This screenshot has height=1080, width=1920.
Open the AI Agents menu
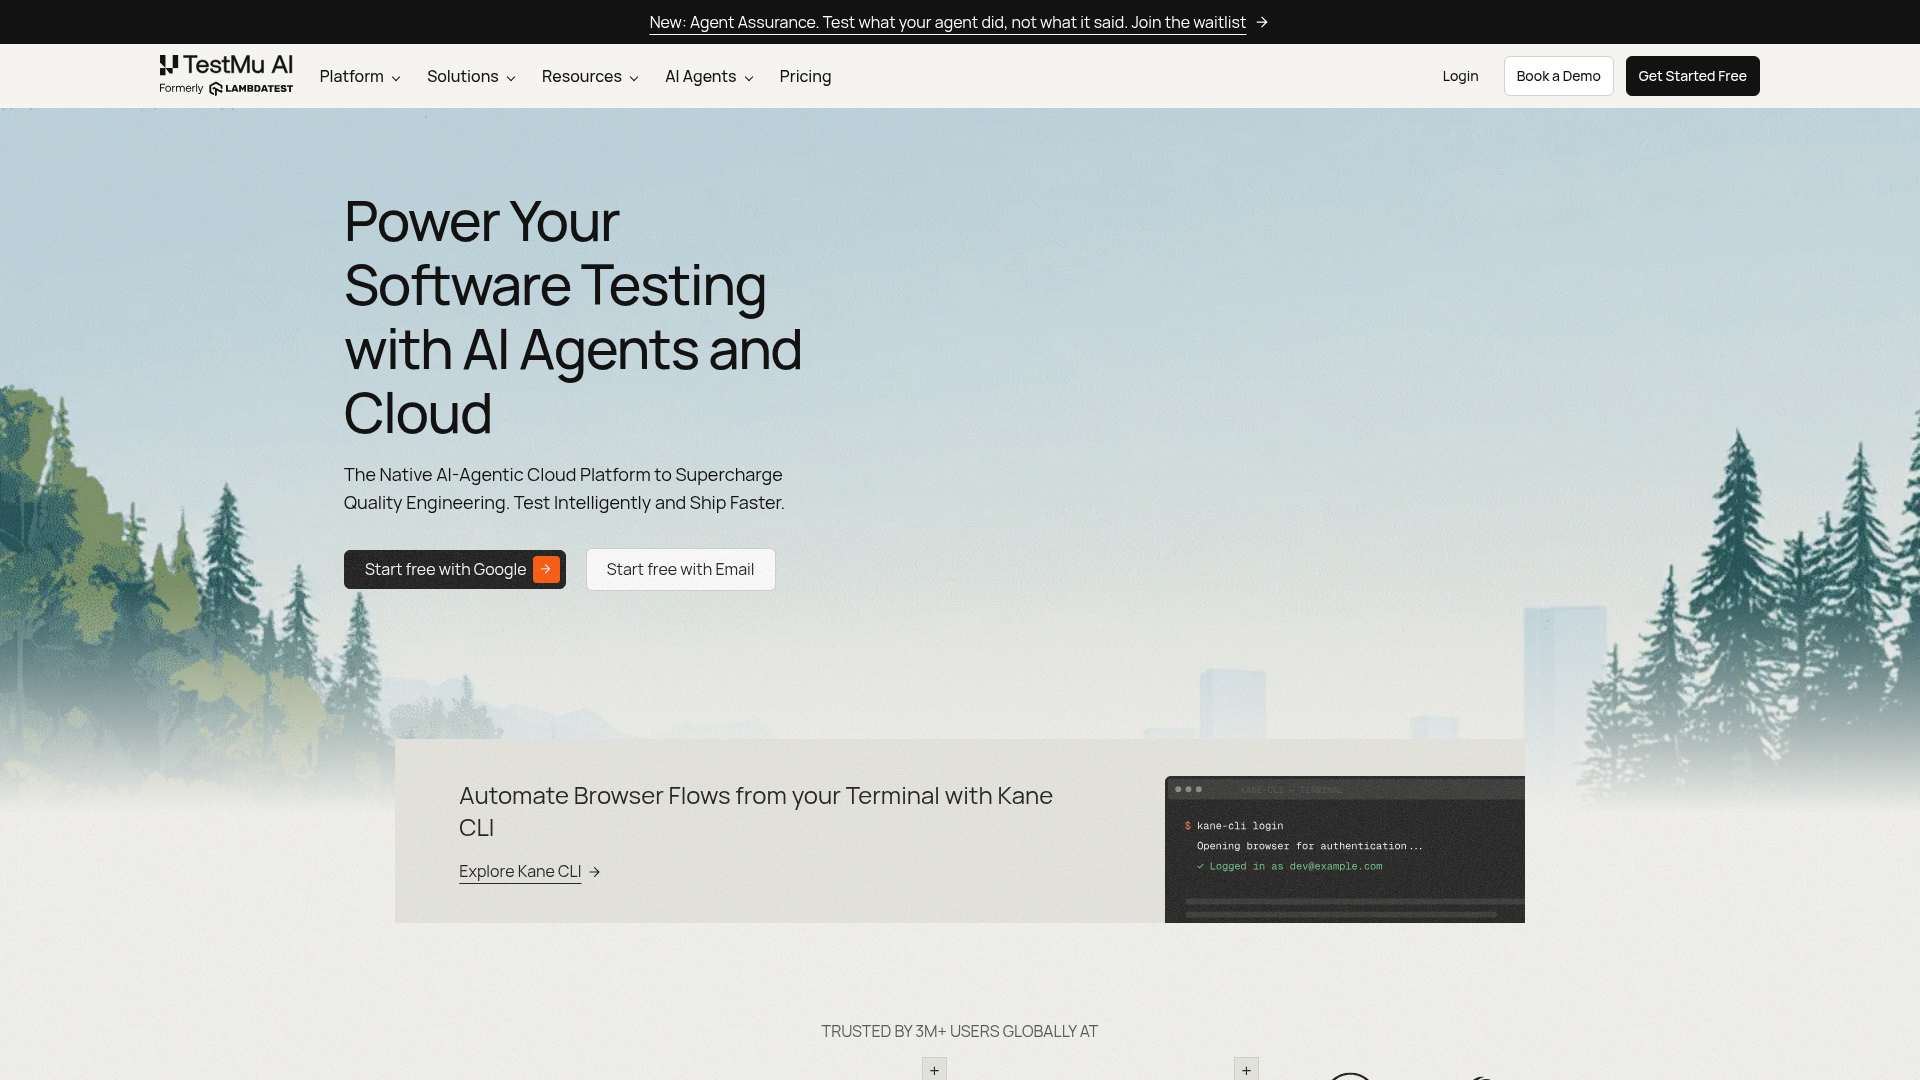(x=709, y=76)
